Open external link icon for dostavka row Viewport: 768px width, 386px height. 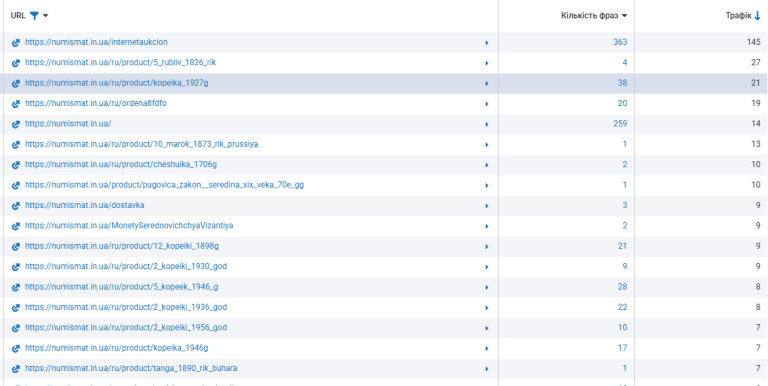click(x=16, y=206)
